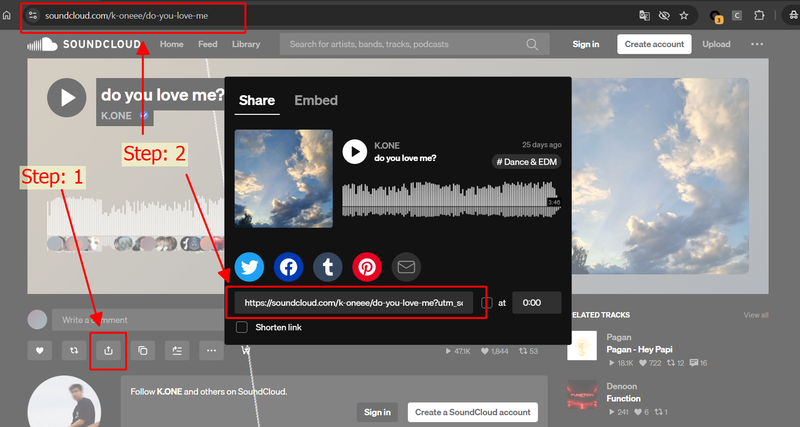
Task: Click the crossed-out eye tracking icon
Action: 664,15
